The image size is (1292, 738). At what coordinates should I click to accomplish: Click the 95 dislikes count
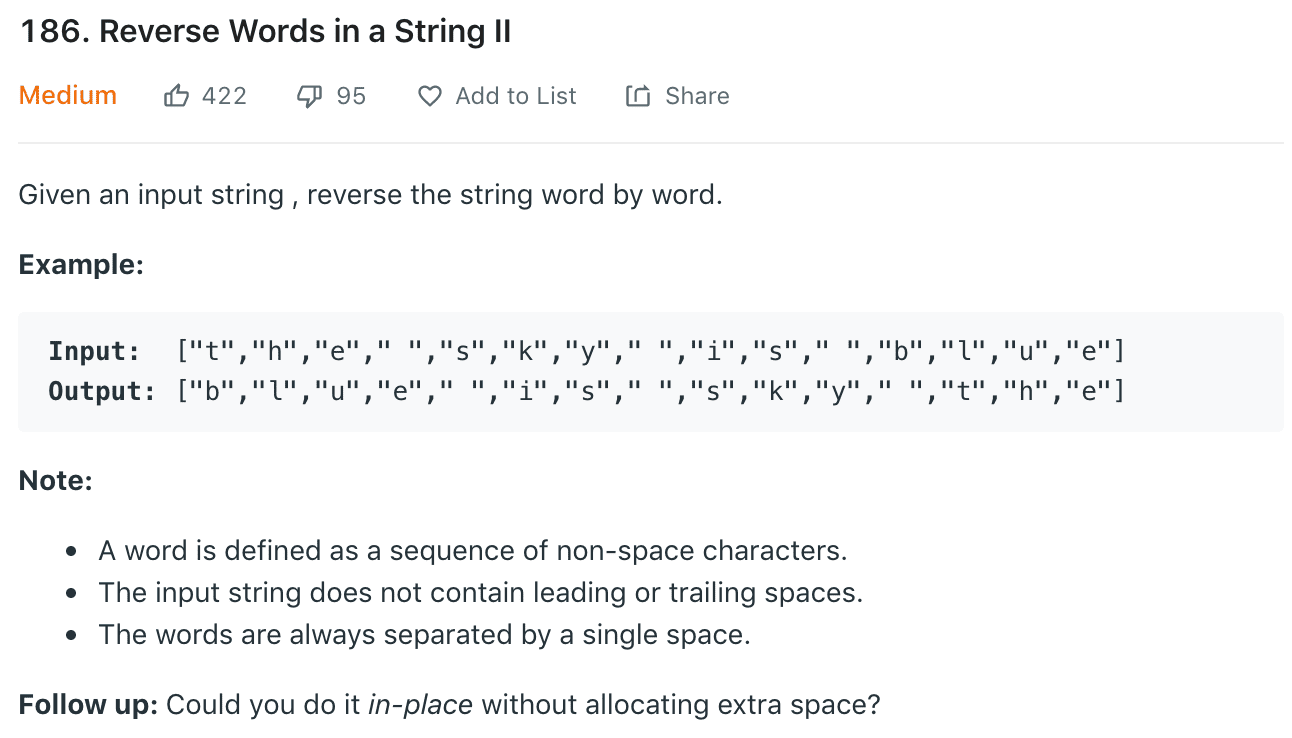pyautogui.click(x=351, y=96)
